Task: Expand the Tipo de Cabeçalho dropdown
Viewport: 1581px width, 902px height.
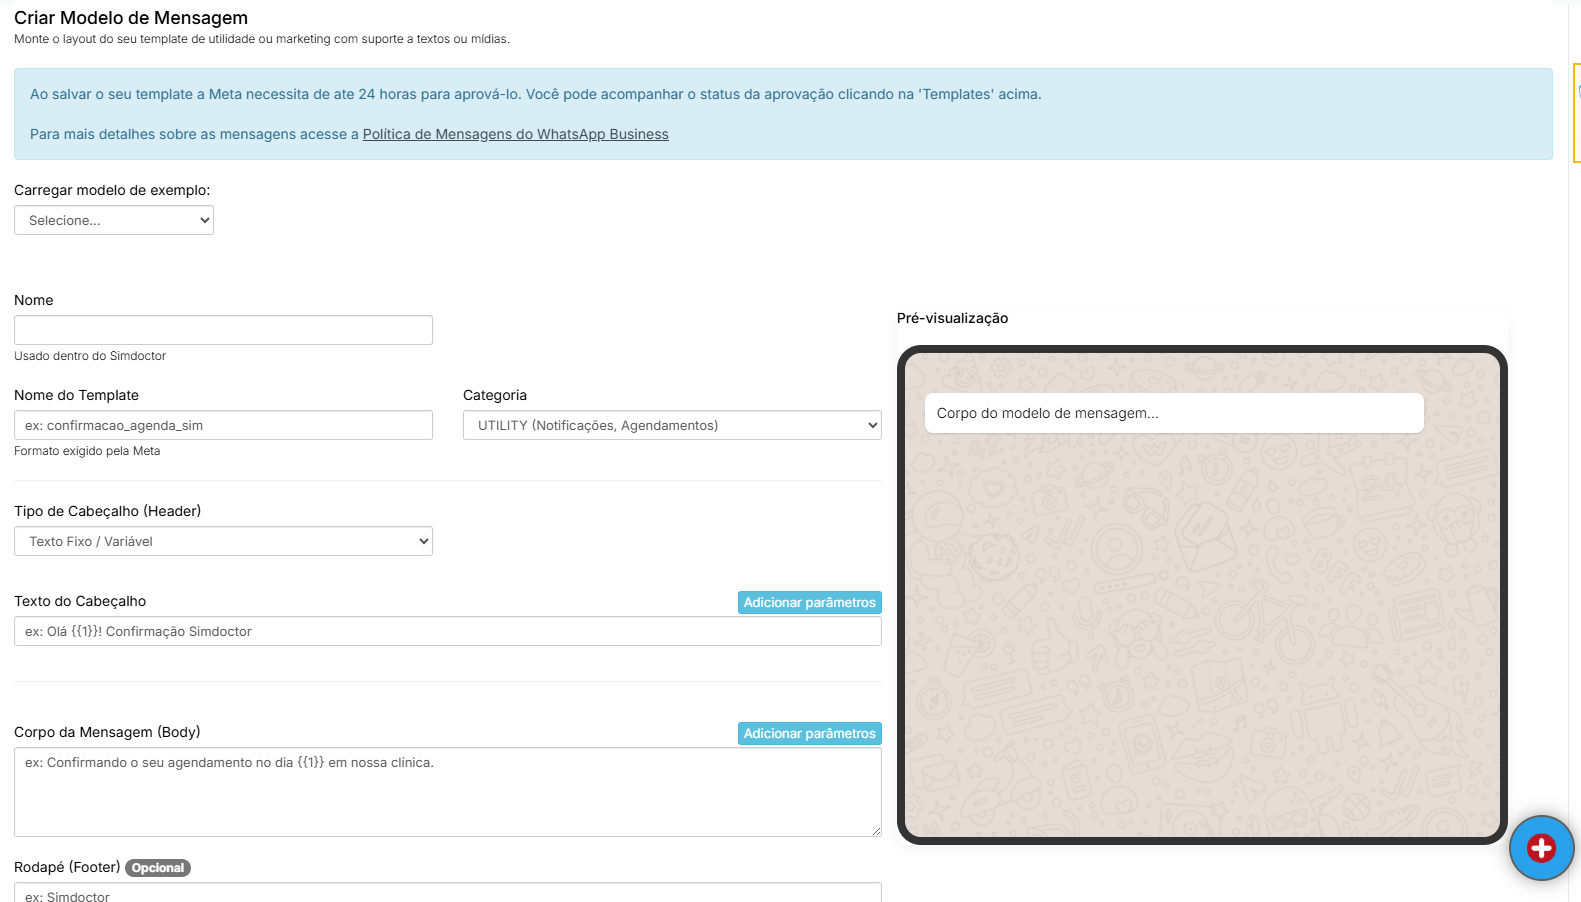Action: [223, 541]
